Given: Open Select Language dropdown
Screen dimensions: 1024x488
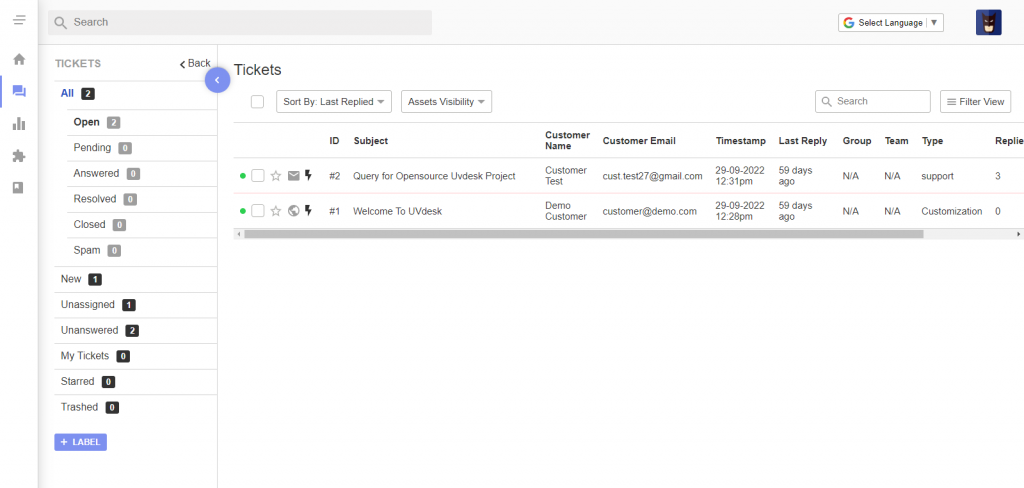Looking at the screenshot, I should click(890, 22).
